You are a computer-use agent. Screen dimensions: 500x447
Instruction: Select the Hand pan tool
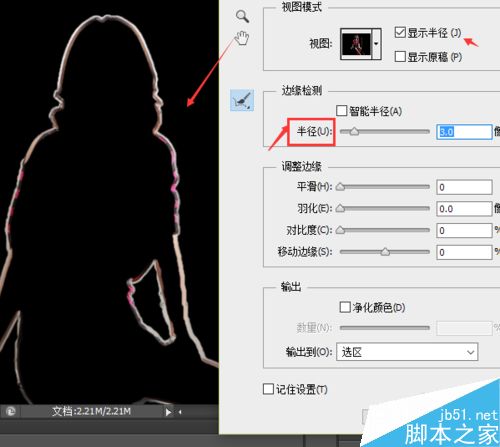pyautogui.click(x=242, y=38)
